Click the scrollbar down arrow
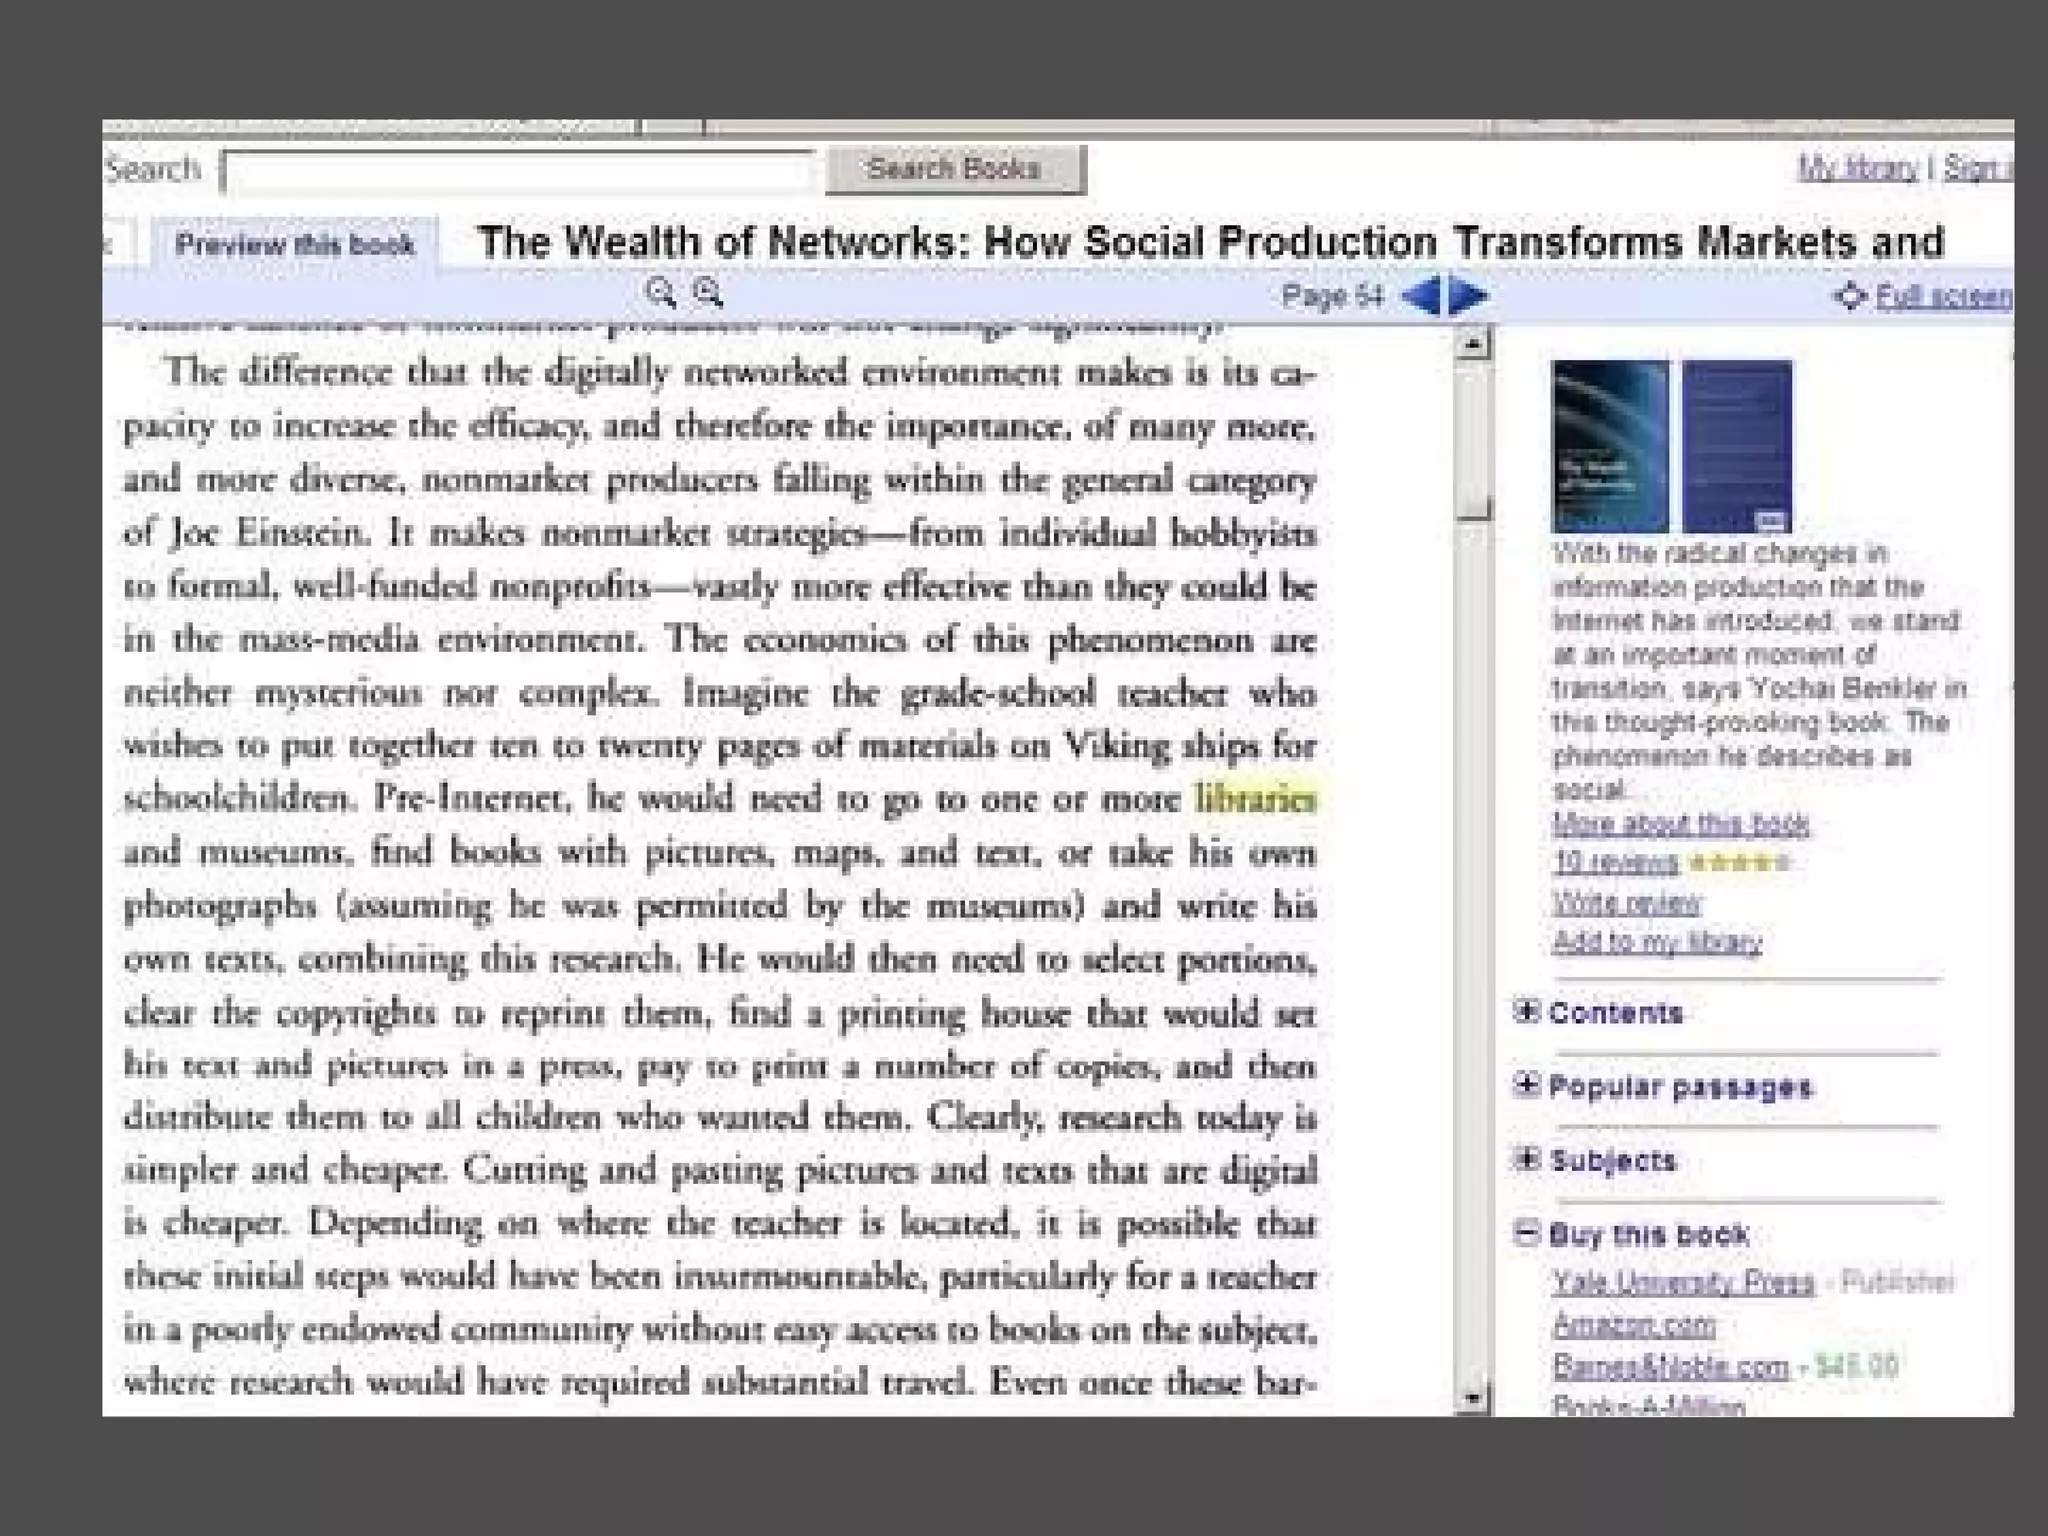 point(1472,1397)
